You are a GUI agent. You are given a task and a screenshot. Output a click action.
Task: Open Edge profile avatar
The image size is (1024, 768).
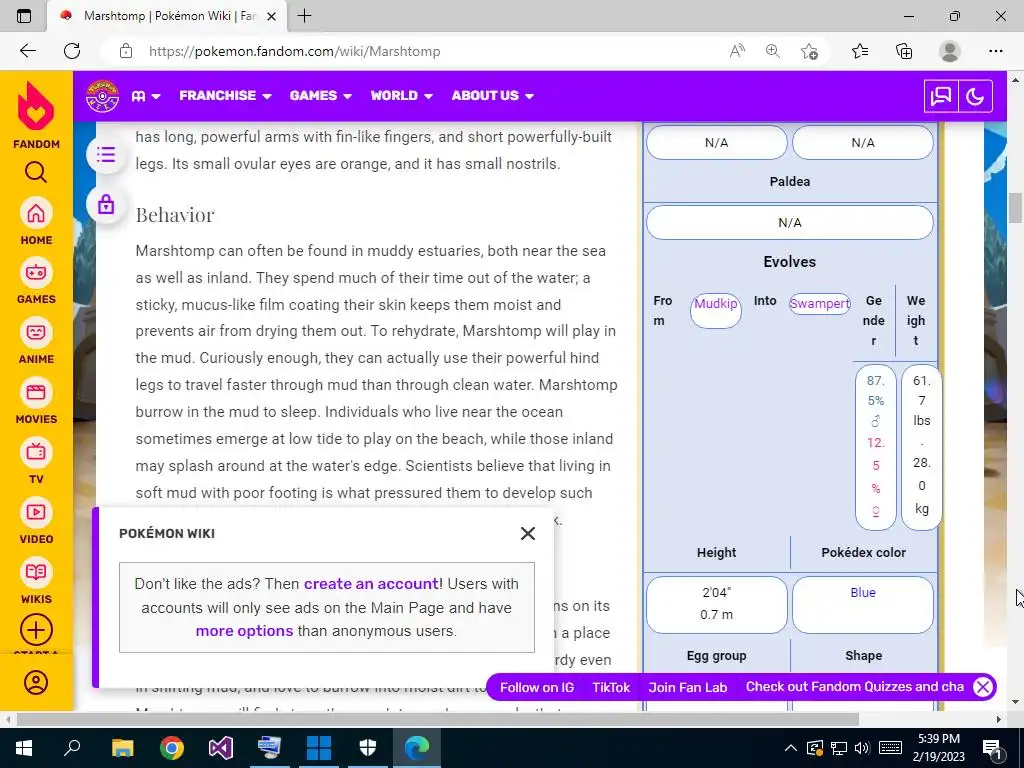(950, 51)
